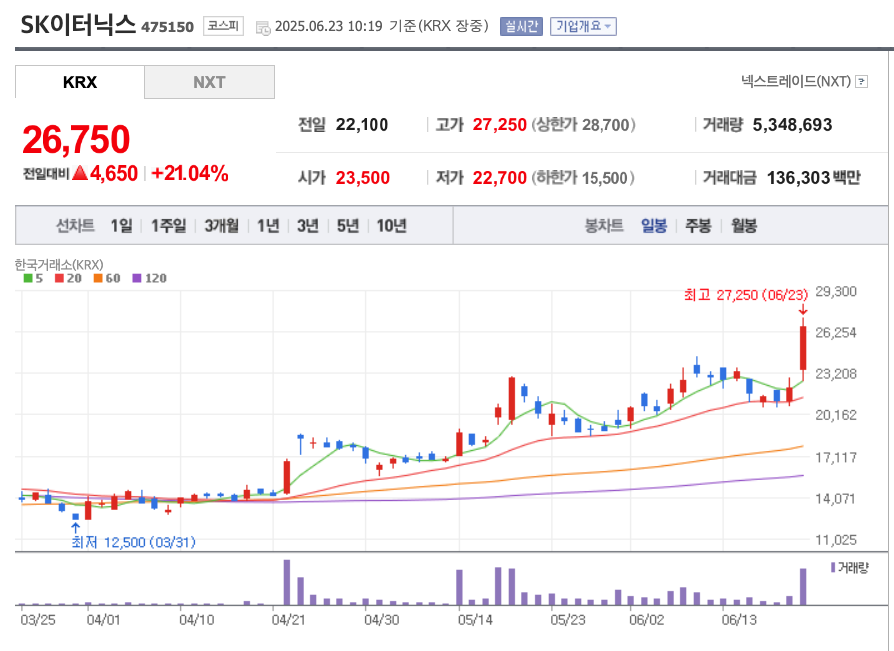This screenshot has width=894, height=651.
Task: Click the 실시간 button
Action: (x=521, y=26)
